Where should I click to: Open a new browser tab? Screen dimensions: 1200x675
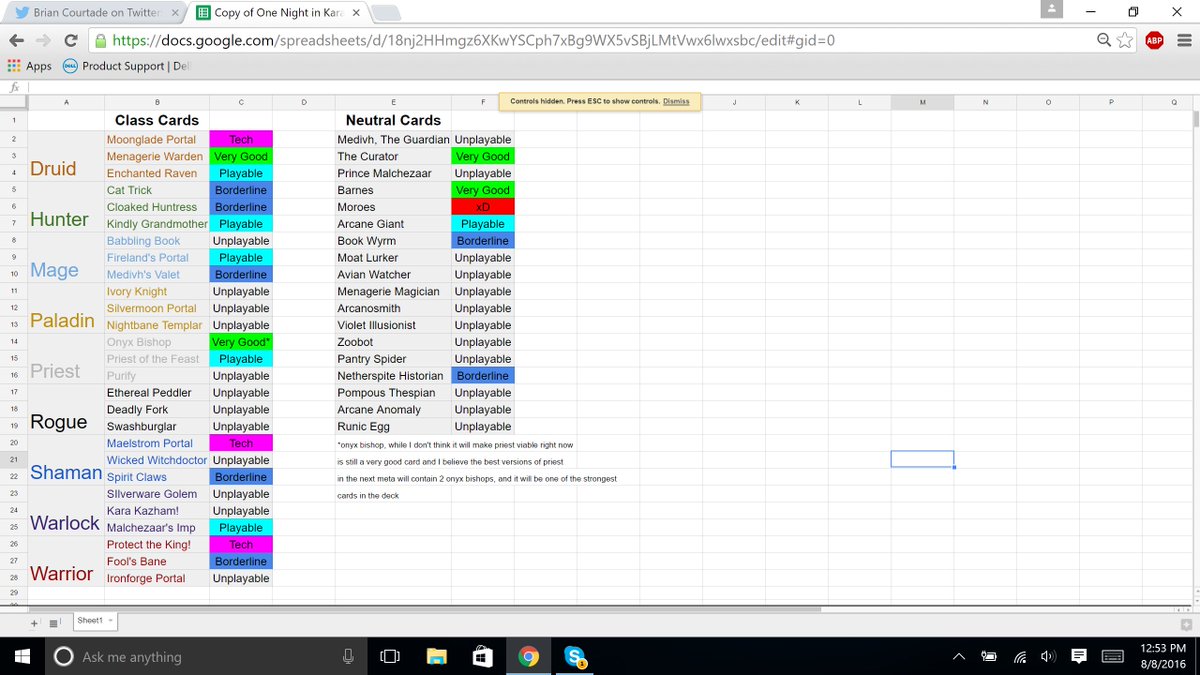point(386,13)
